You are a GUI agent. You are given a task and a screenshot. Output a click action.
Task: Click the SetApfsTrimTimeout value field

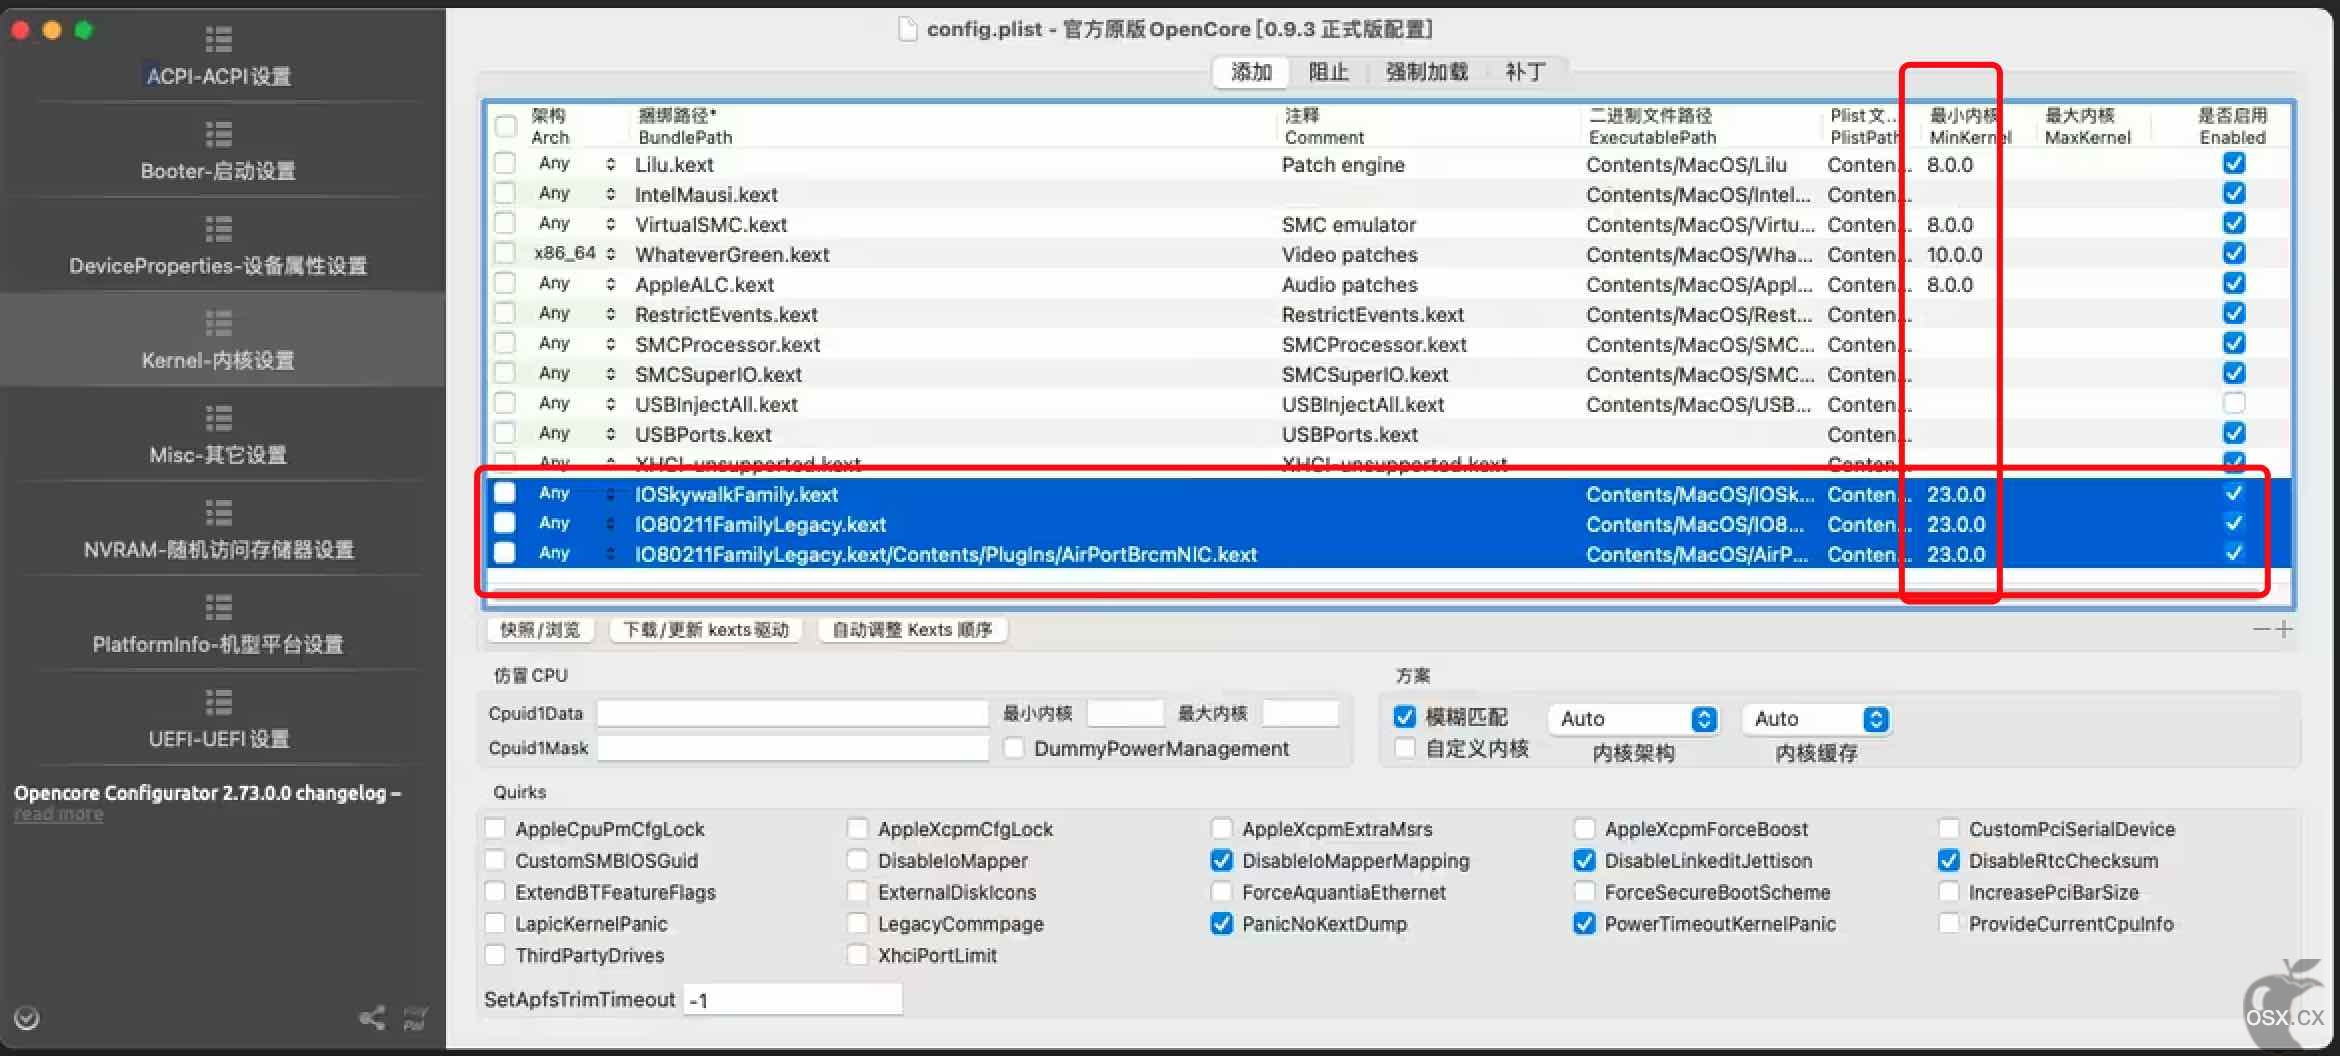792,999
